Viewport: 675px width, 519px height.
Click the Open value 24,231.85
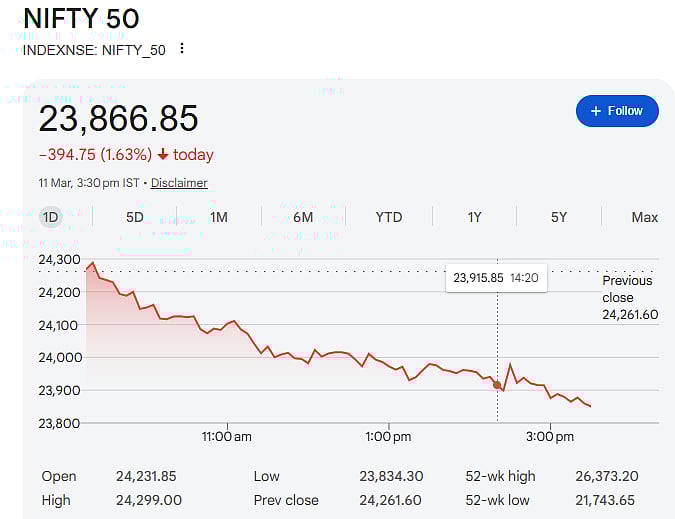pos(148,476)
